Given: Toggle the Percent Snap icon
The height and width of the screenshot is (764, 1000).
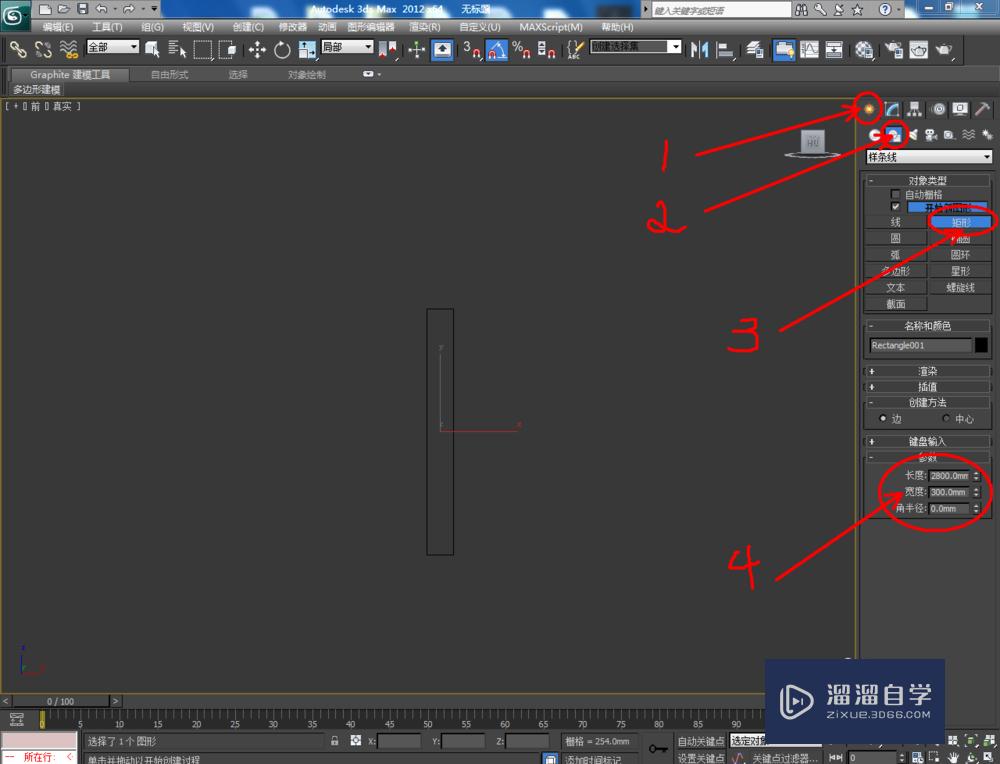Looking at the screenshot, I should point(521,49).
